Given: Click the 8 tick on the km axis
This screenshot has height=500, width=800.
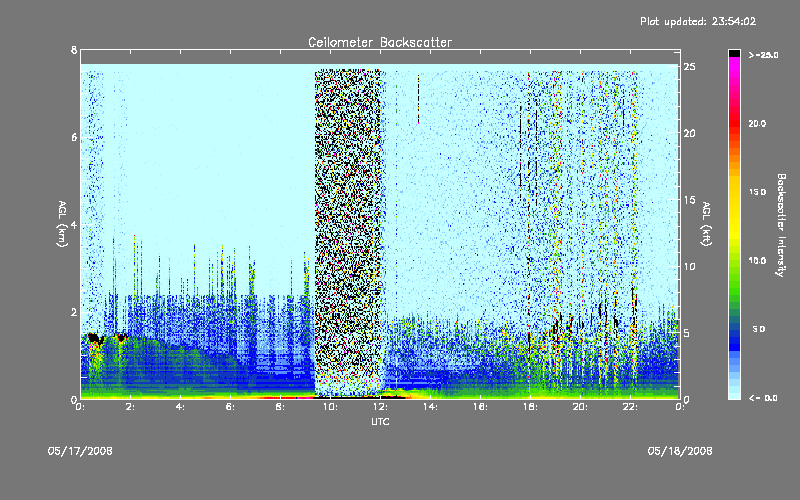Looking at the screenshot, I should pyautogui.click(x=74, y=50).
